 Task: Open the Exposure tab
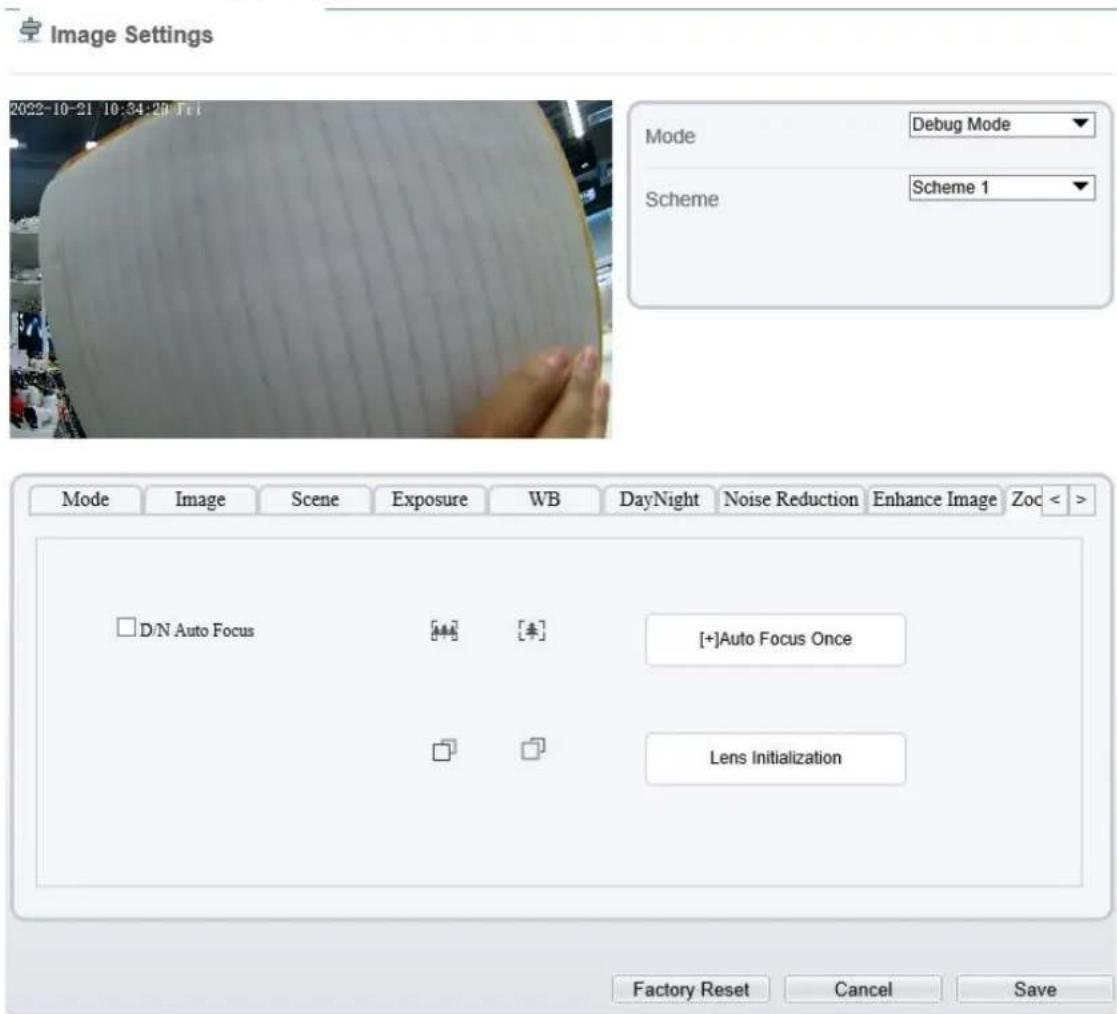click(x=430, y=500)
